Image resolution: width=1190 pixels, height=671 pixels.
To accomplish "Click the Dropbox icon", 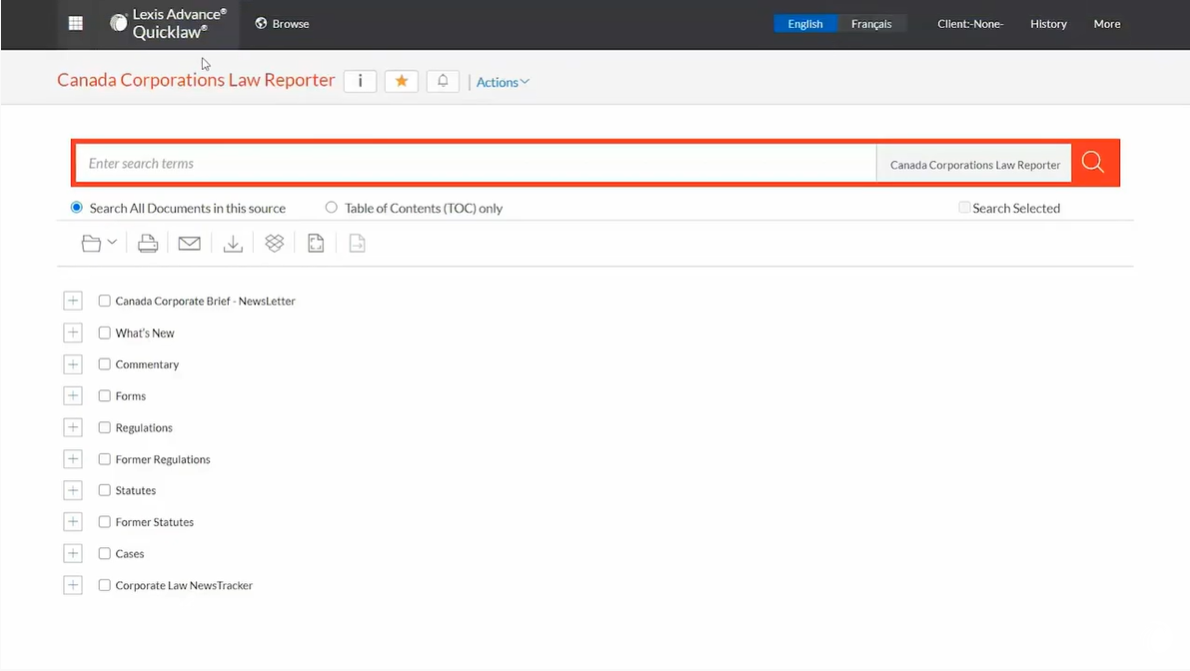I will [x=274, y=243].
